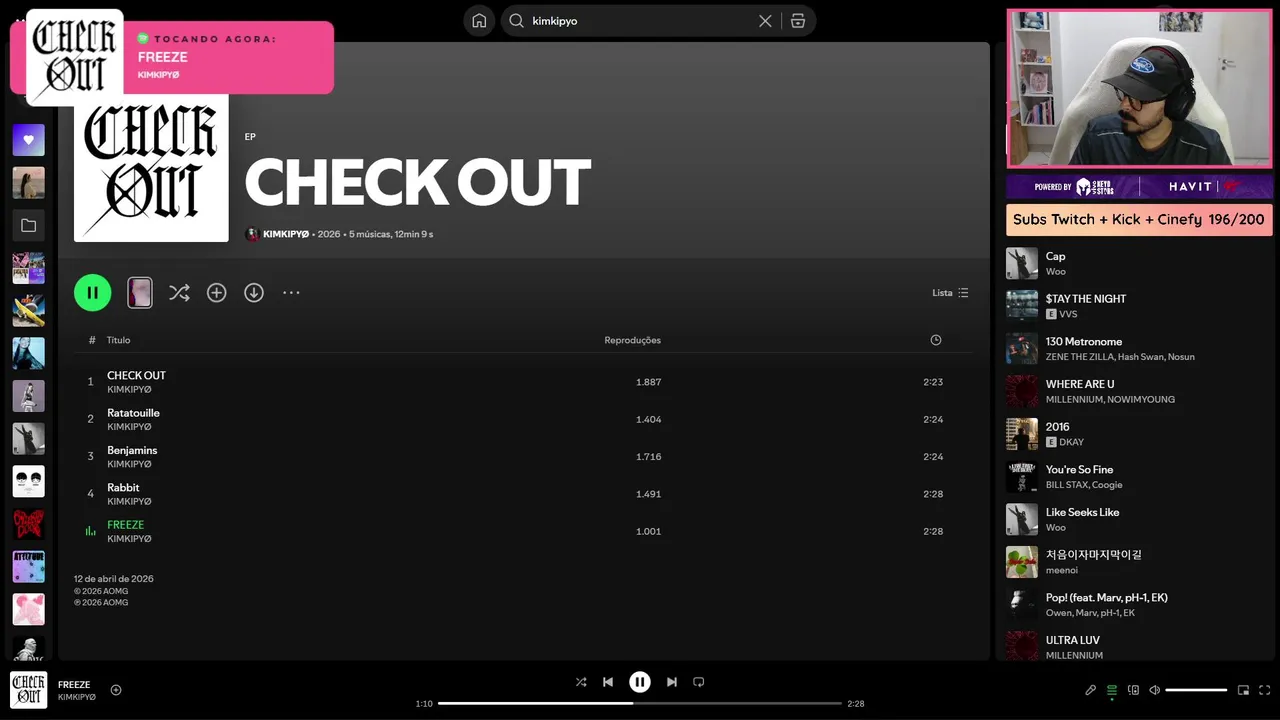The width and height of the screenshot is (1280, 720).
Task: Click the CHECK OUT album cover art
Action: click(151, 168)
